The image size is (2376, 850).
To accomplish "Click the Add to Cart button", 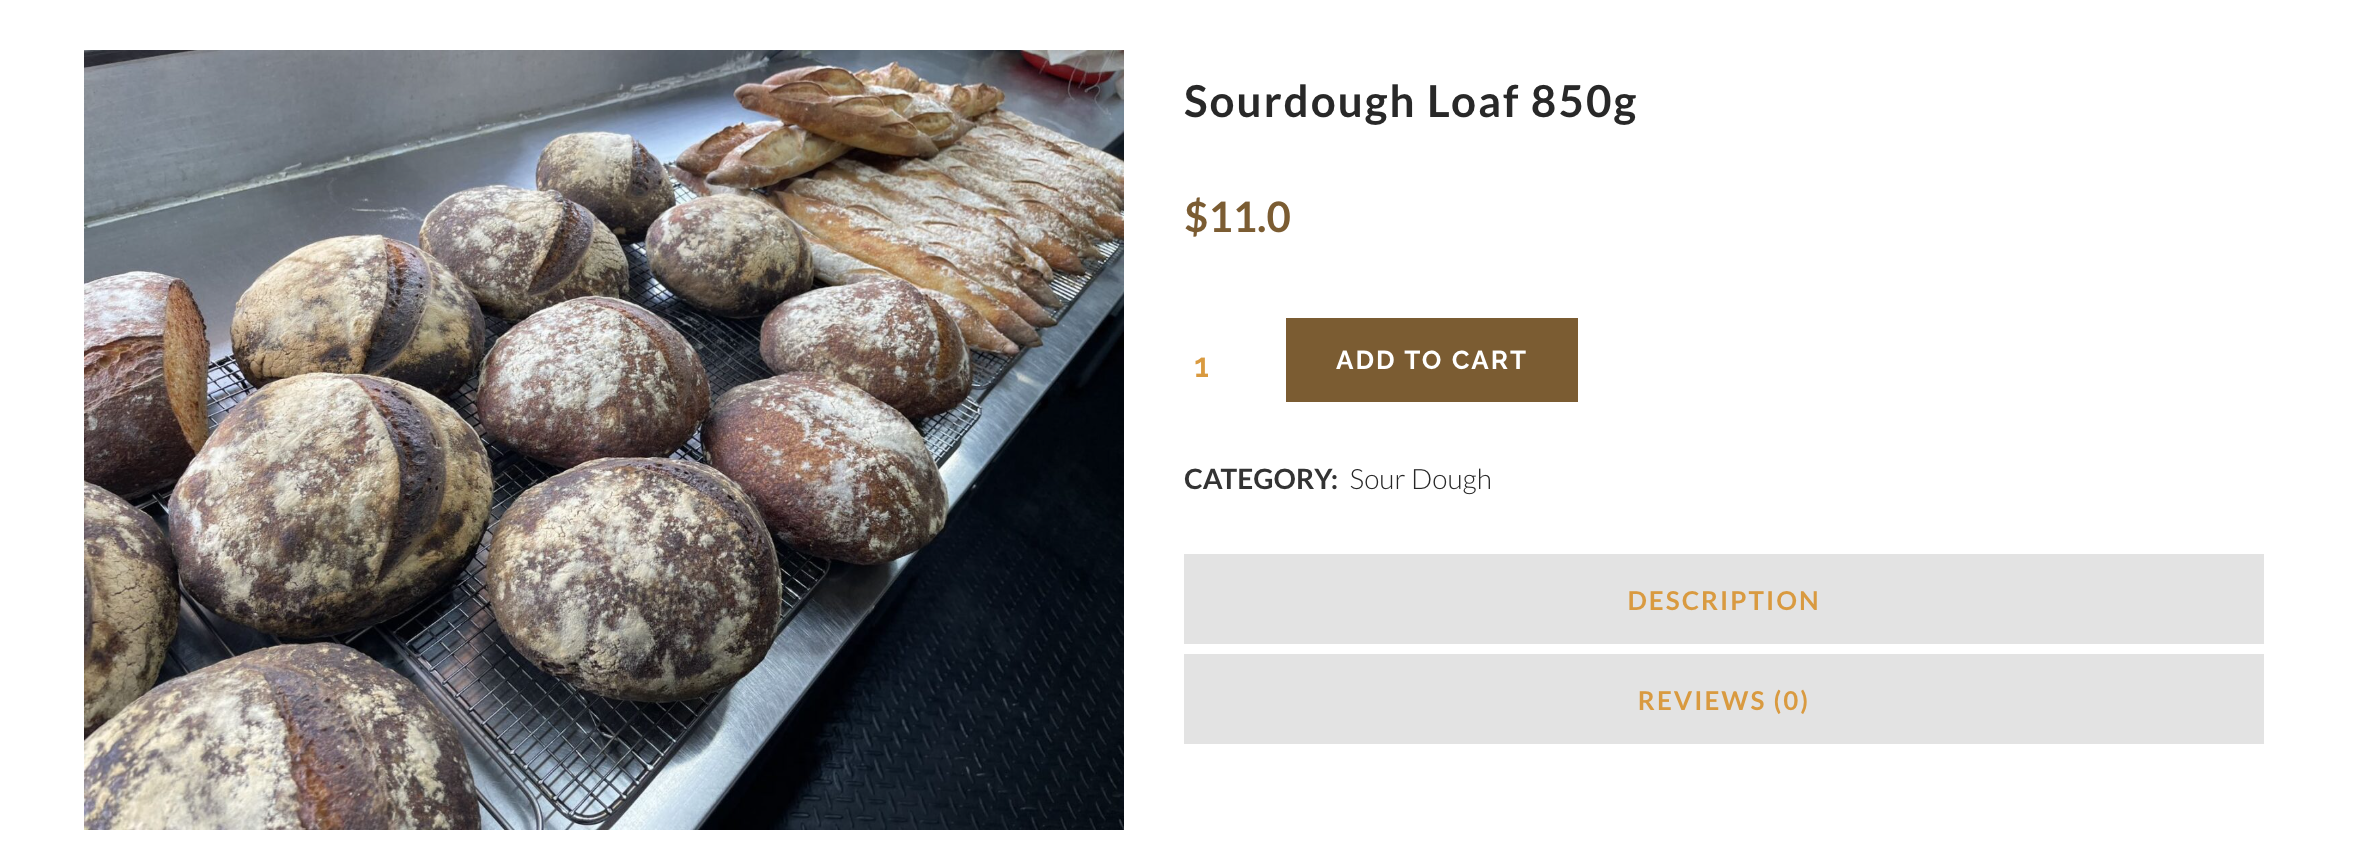I will pos(1431,360).
